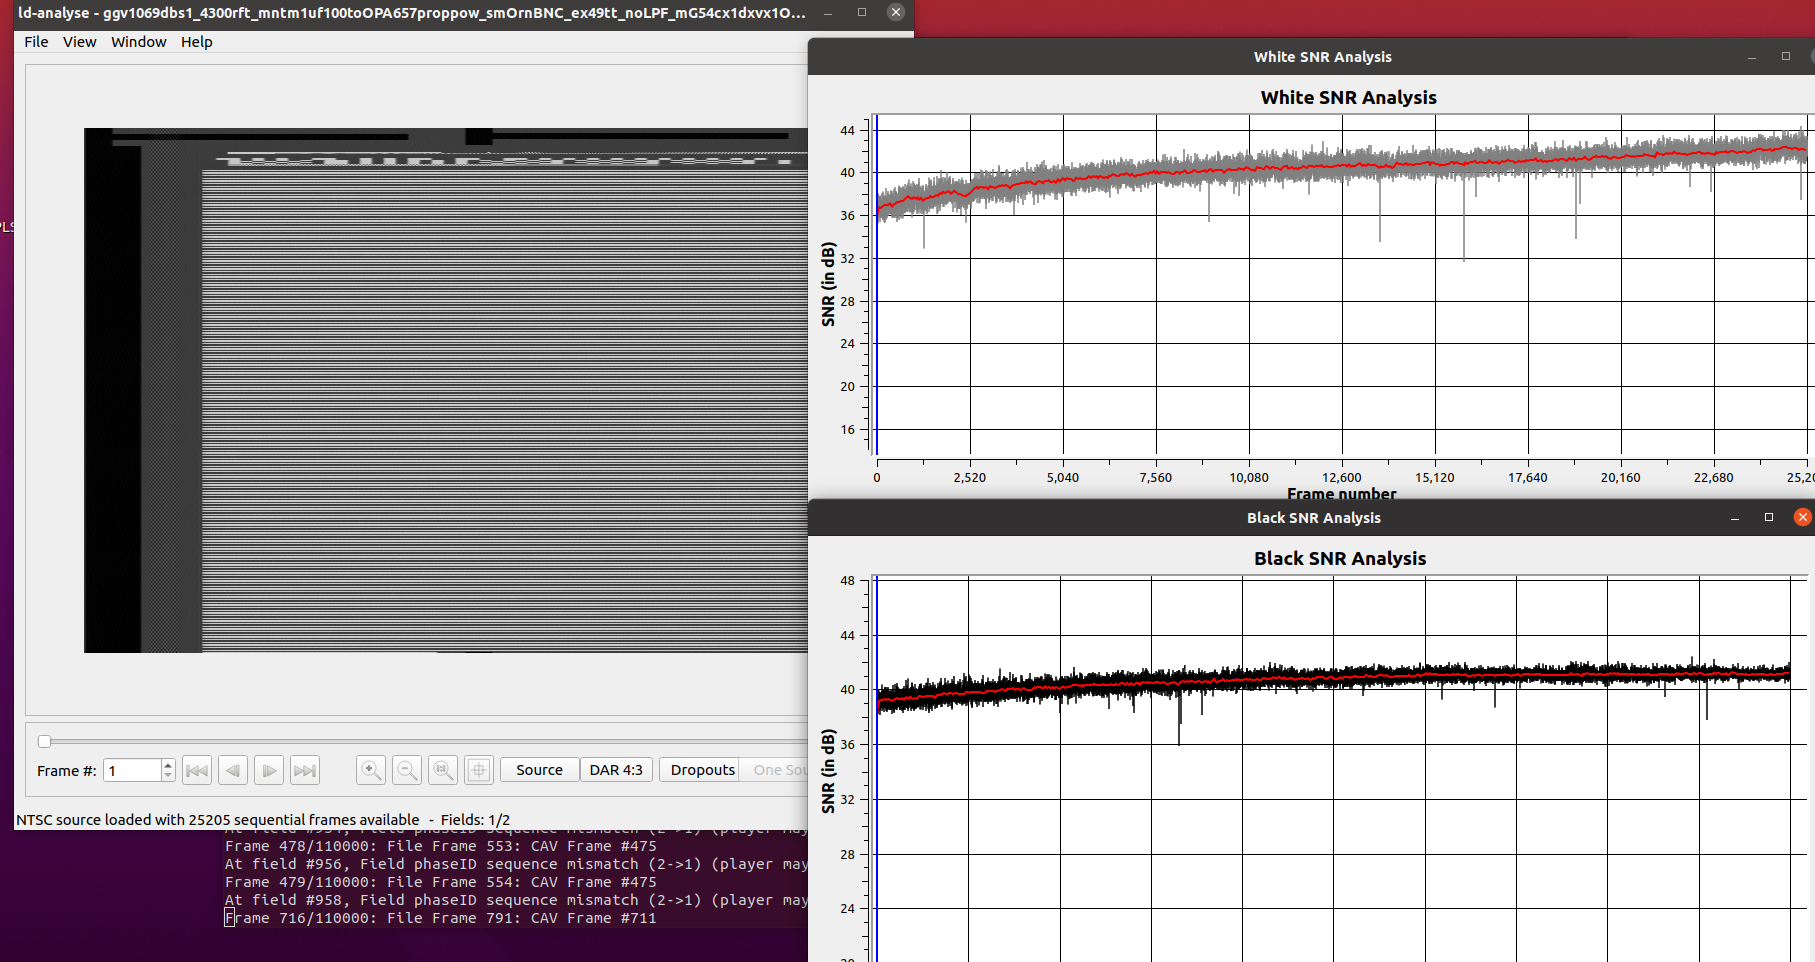
Task: Click the 22,680 x-axis tick label
Action: 1713,478
